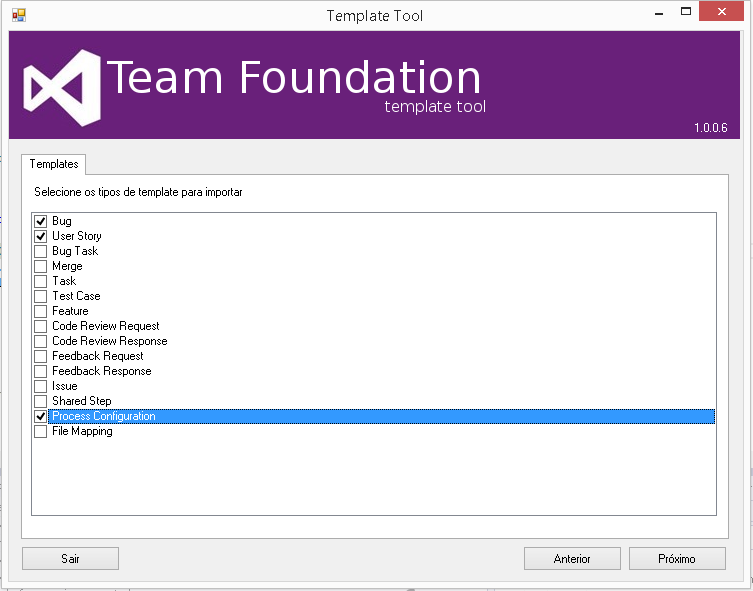Tick the Code Review Request checkbox
Screen dimensions: 753x591
(40, 326)
